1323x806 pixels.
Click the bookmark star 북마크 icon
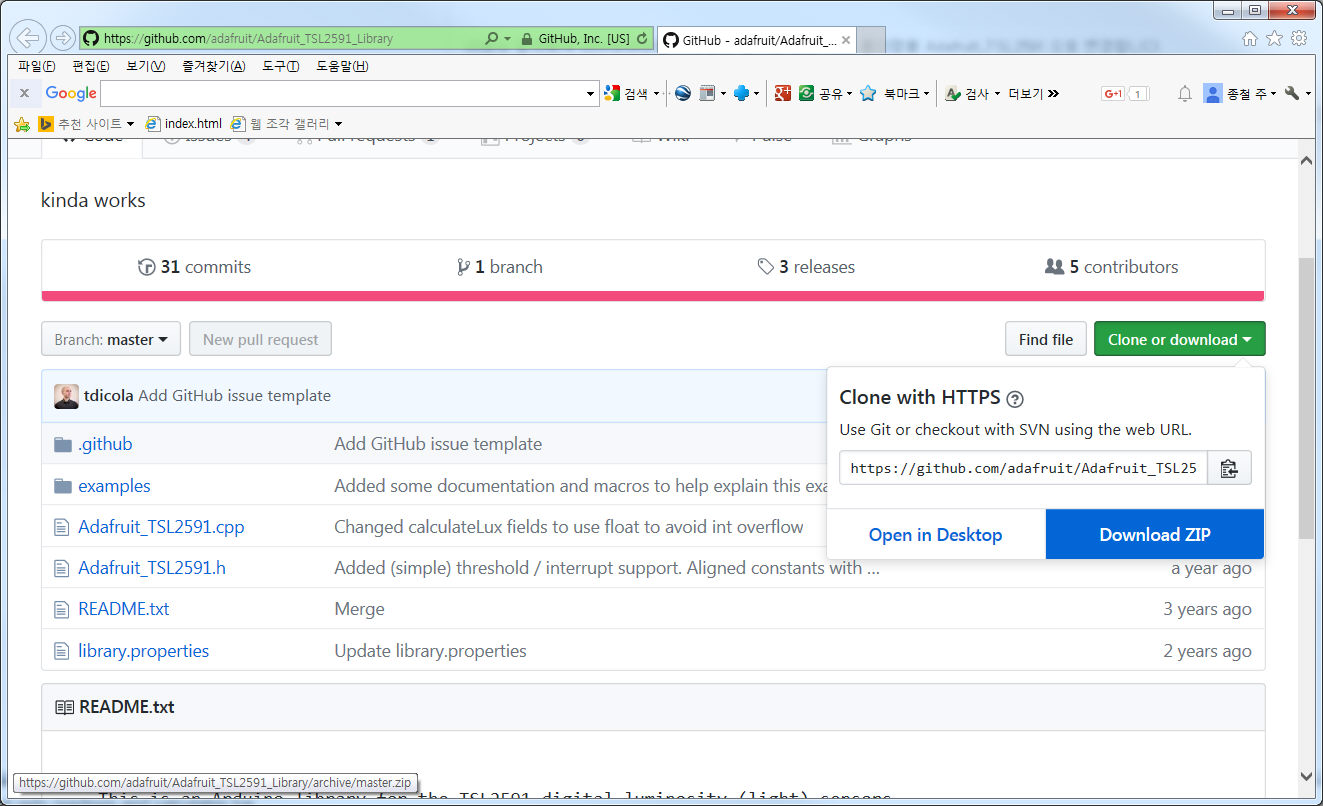868,93
